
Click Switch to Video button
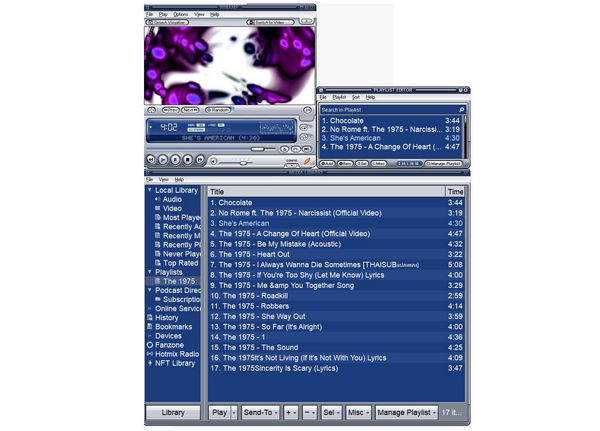tap(271, 22)
